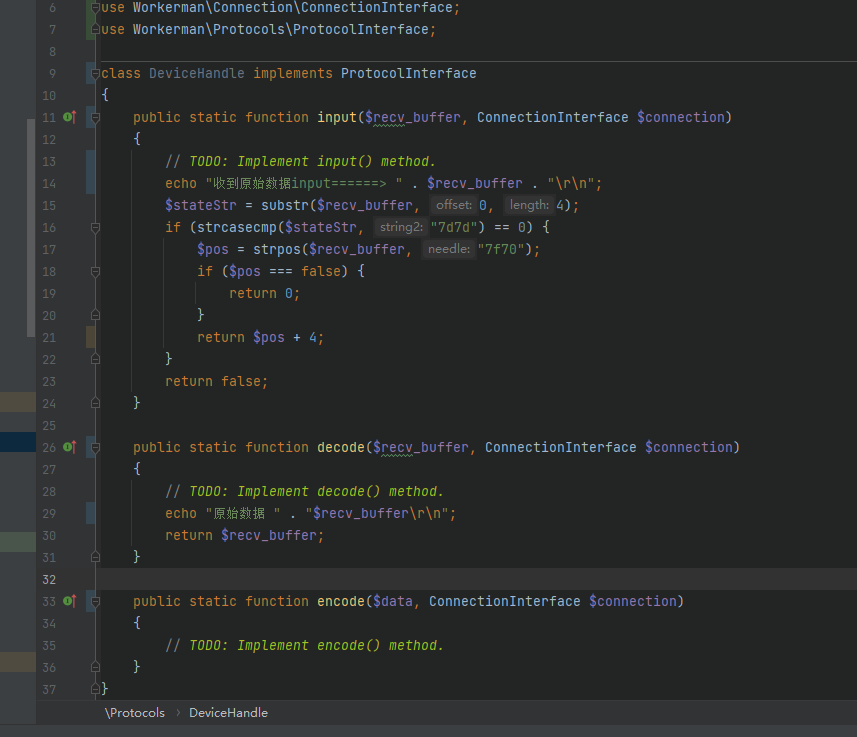Viewport: 857px width, 737px height.
Task: Click Workerman\Connection\ConnectionInterface import line
Action: (x=280, y=8)
